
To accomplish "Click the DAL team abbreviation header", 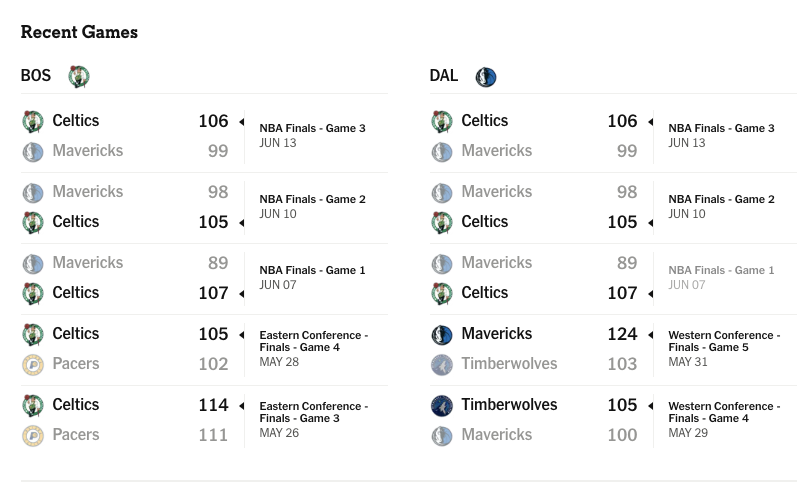I will [444, 76].
